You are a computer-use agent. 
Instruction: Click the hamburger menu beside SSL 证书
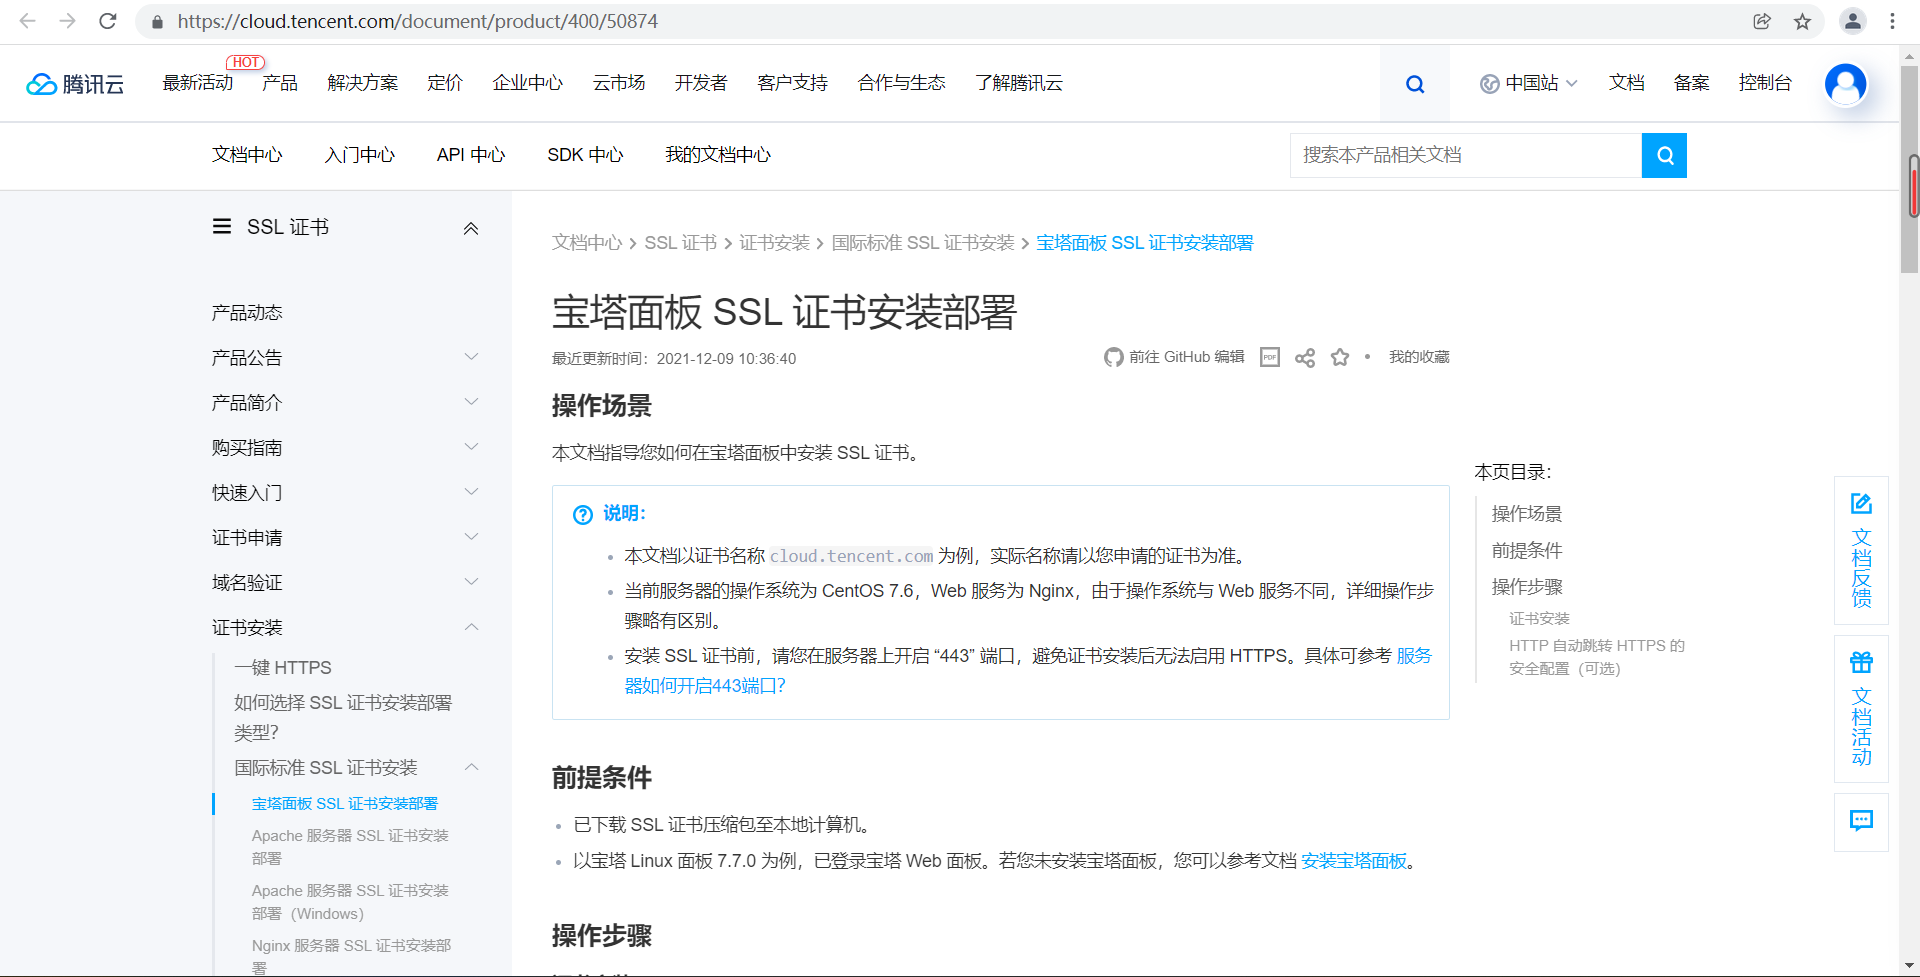pos(222,227)
